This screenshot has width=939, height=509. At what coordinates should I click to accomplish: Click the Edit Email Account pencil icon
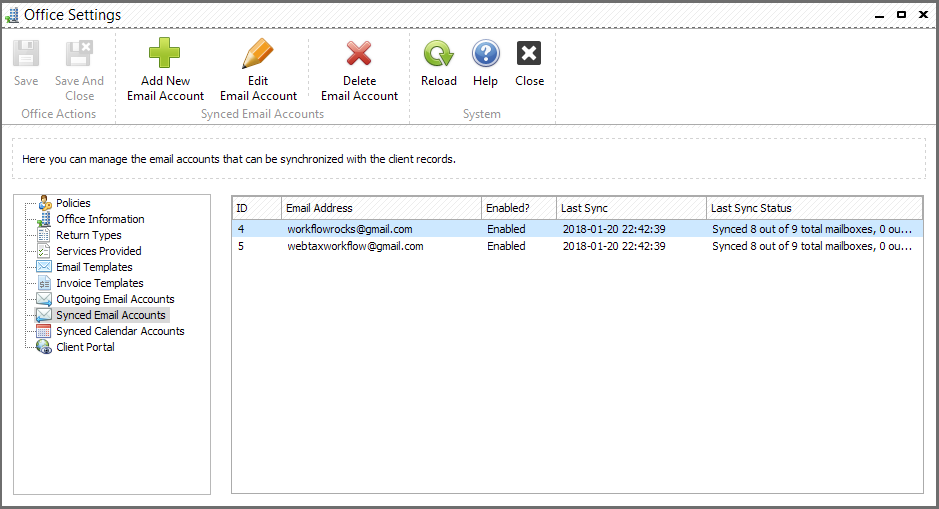pyautogui.click(x=258, y=53)
